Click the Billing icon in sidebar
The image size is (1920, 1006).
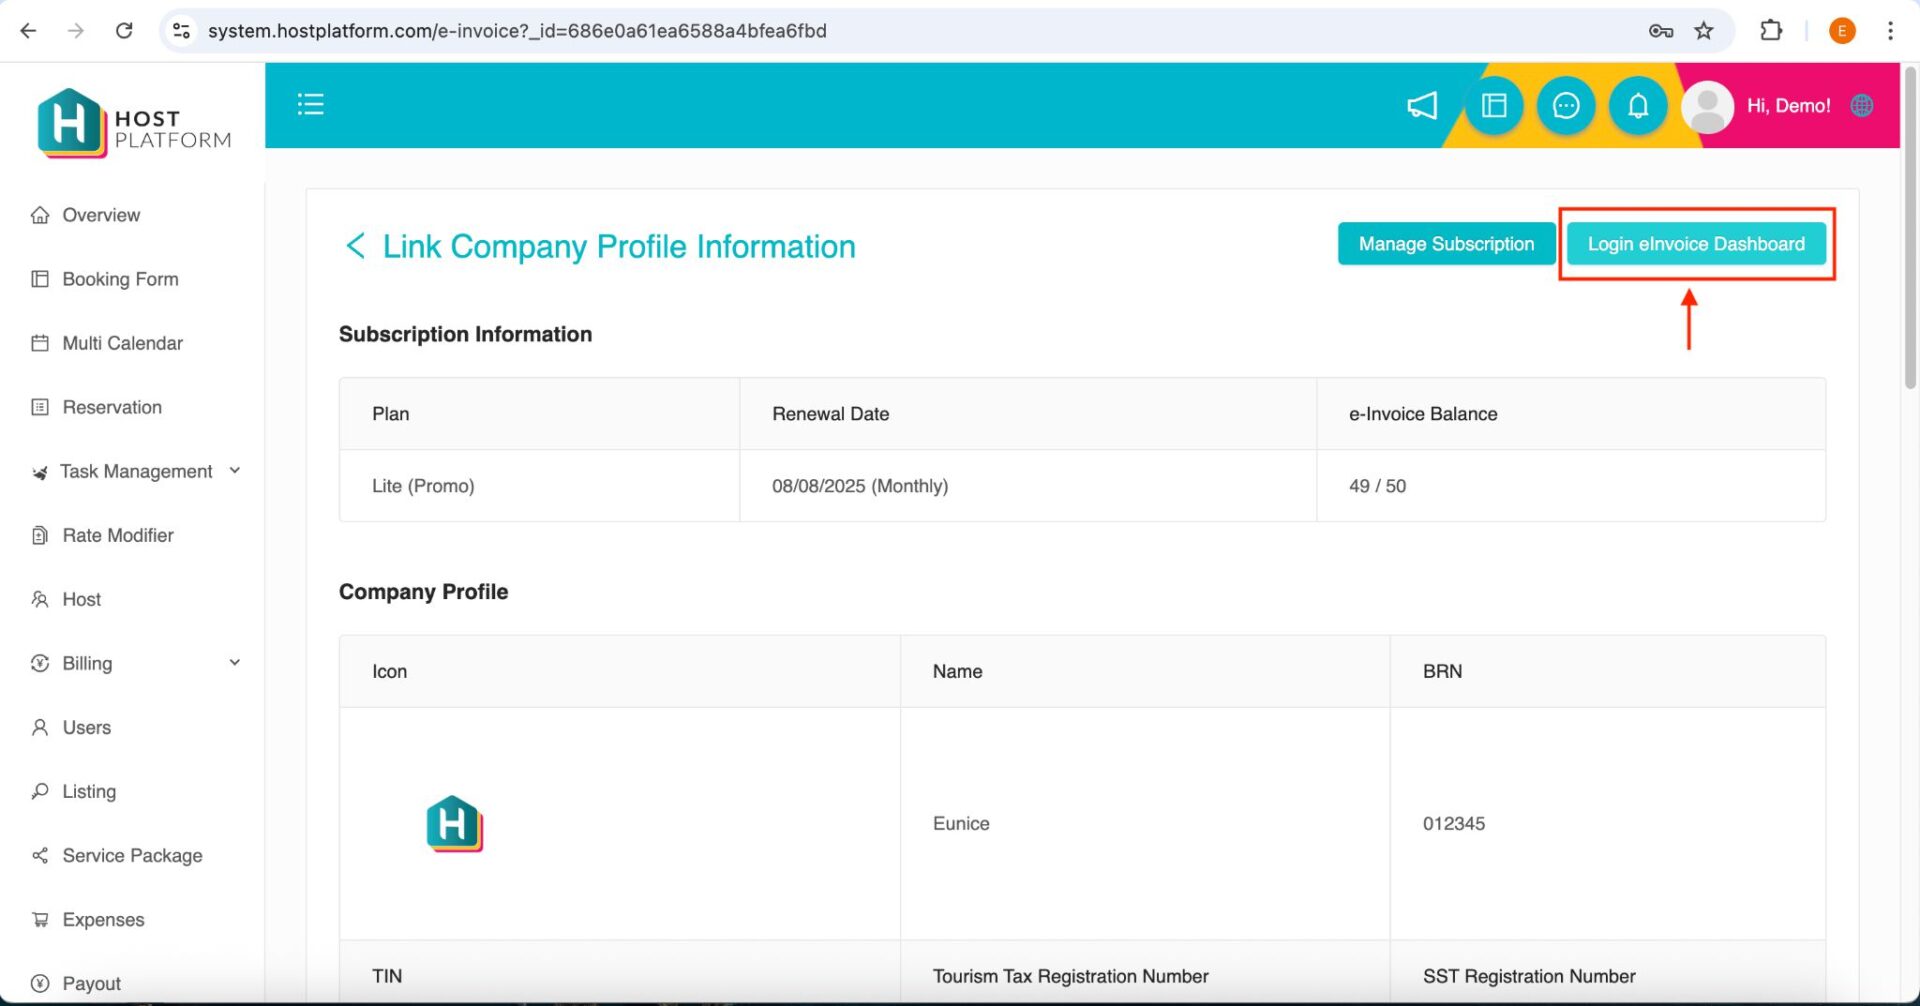click(40, 663)
